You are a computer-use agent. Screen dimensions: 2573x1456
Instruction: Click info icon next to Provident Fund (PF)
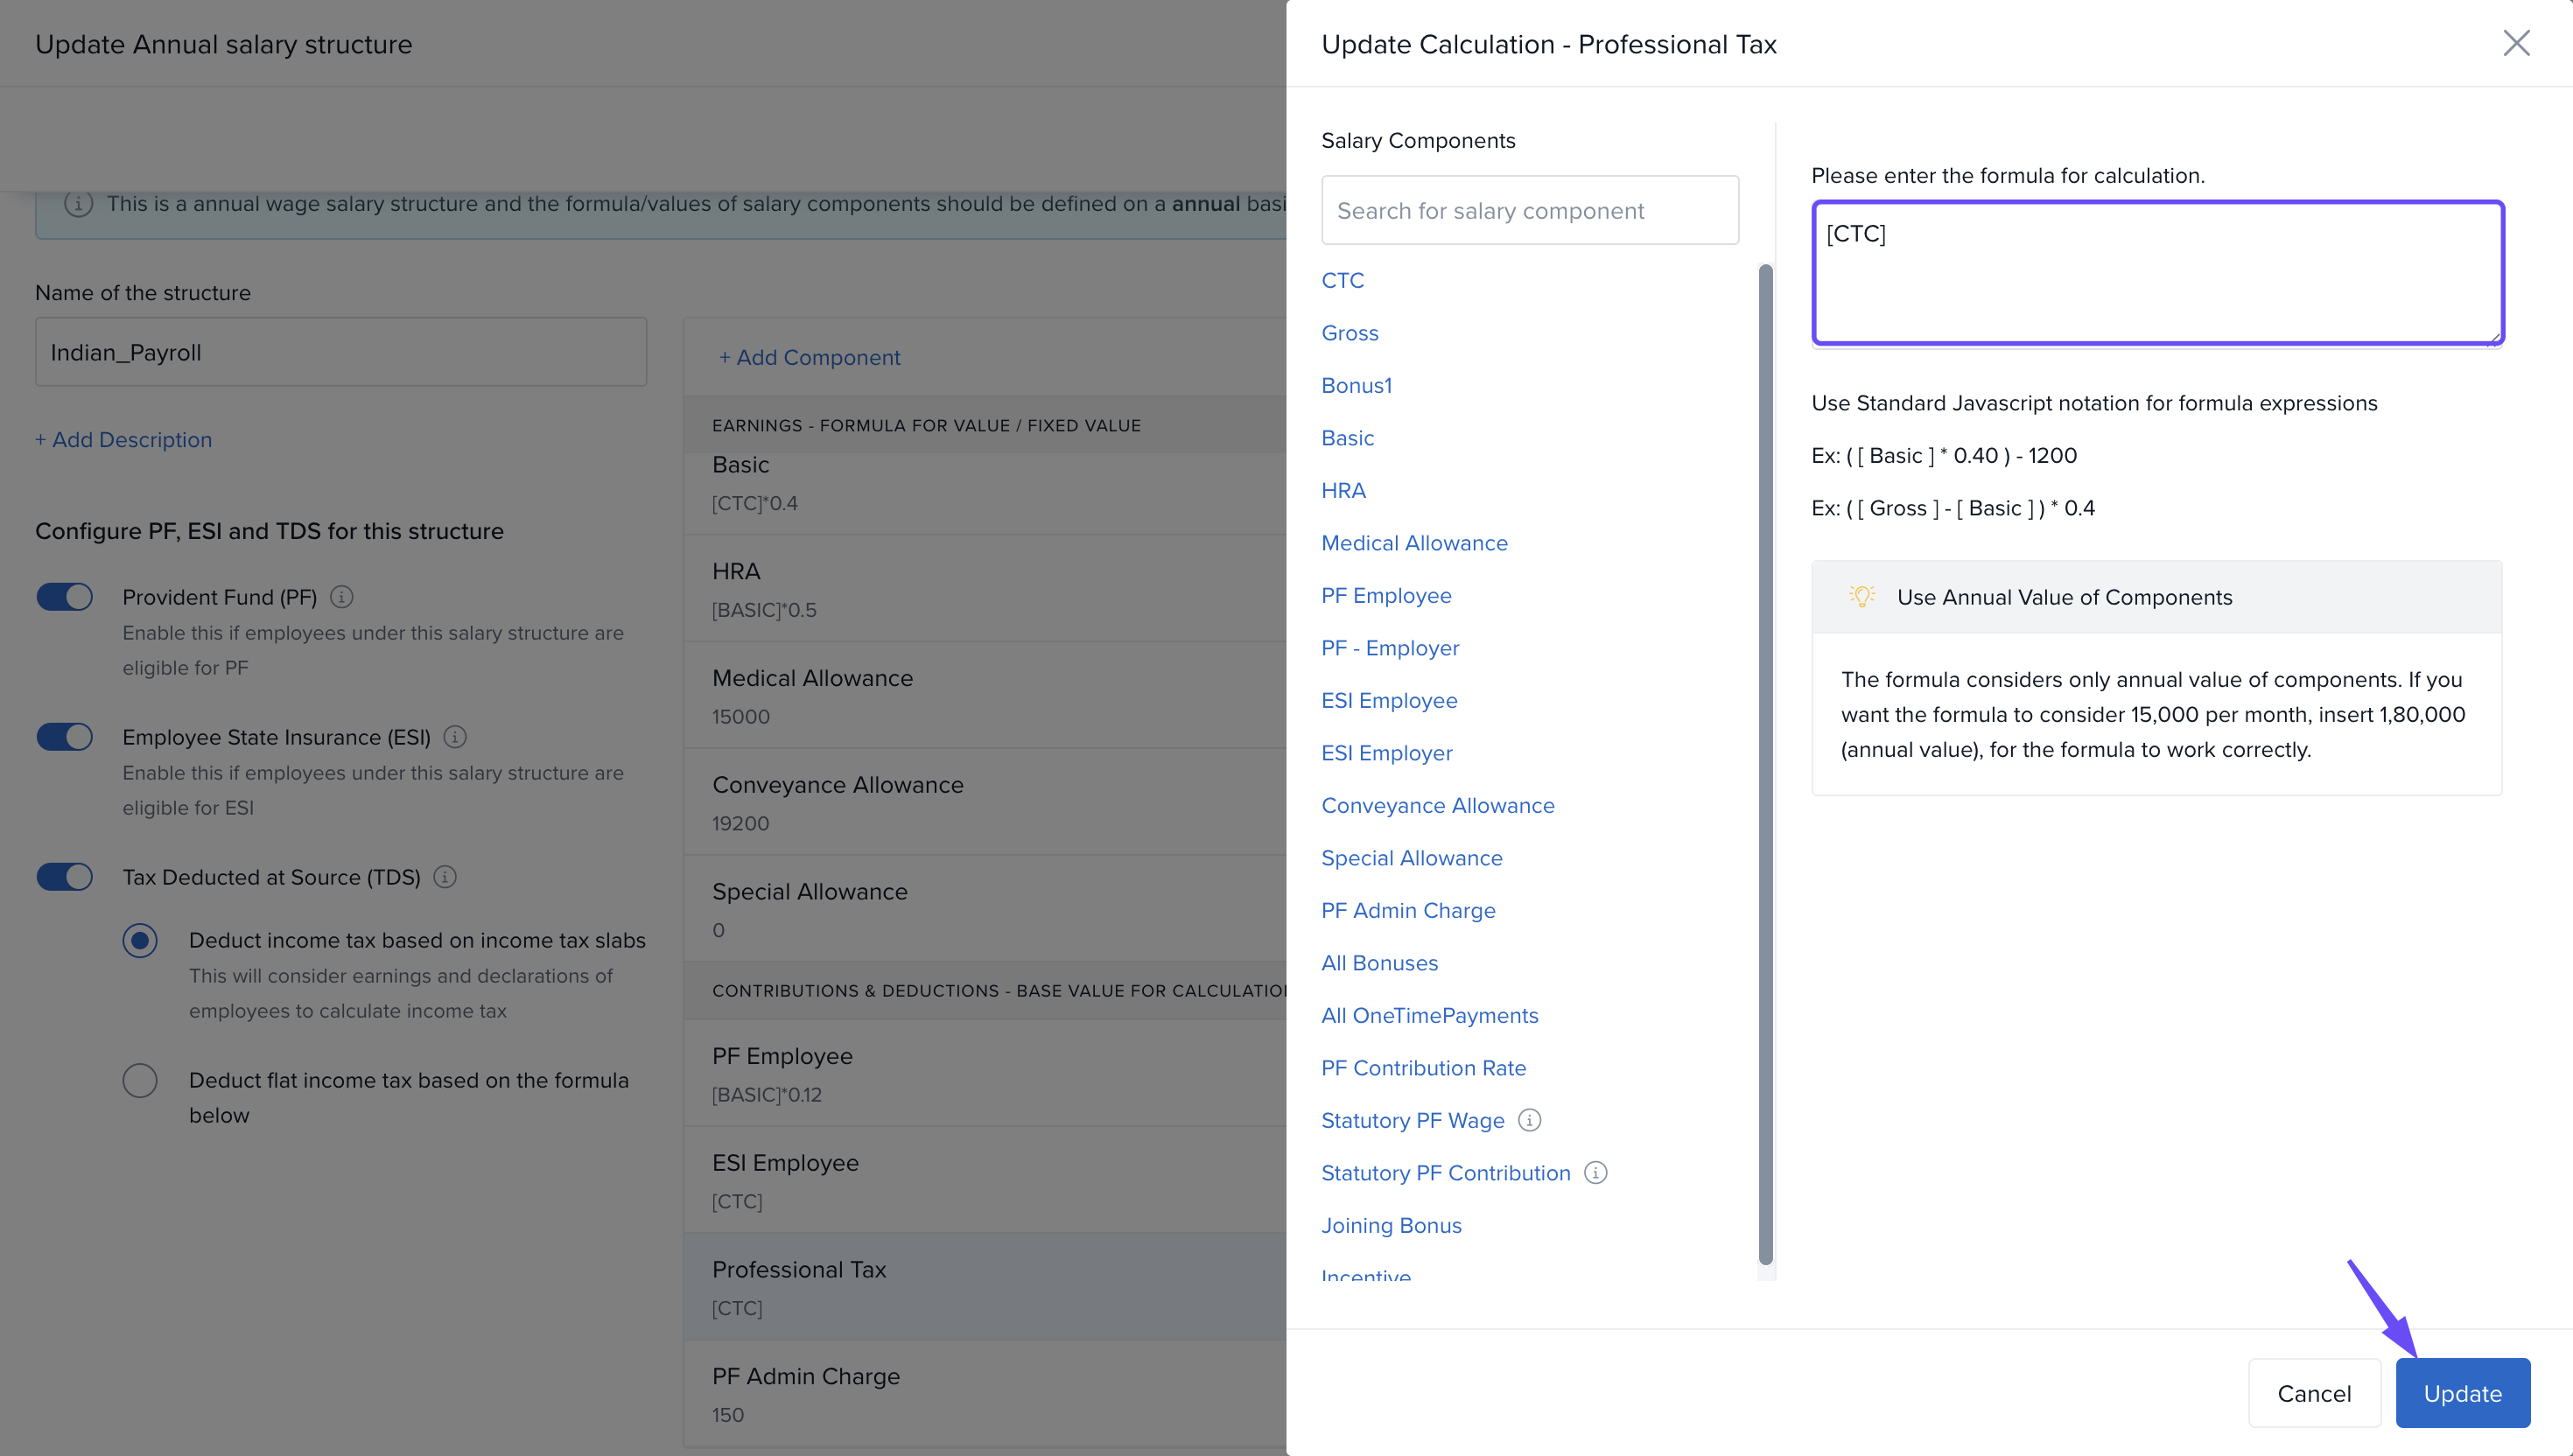pyautogui.click(x=341, y=597)
